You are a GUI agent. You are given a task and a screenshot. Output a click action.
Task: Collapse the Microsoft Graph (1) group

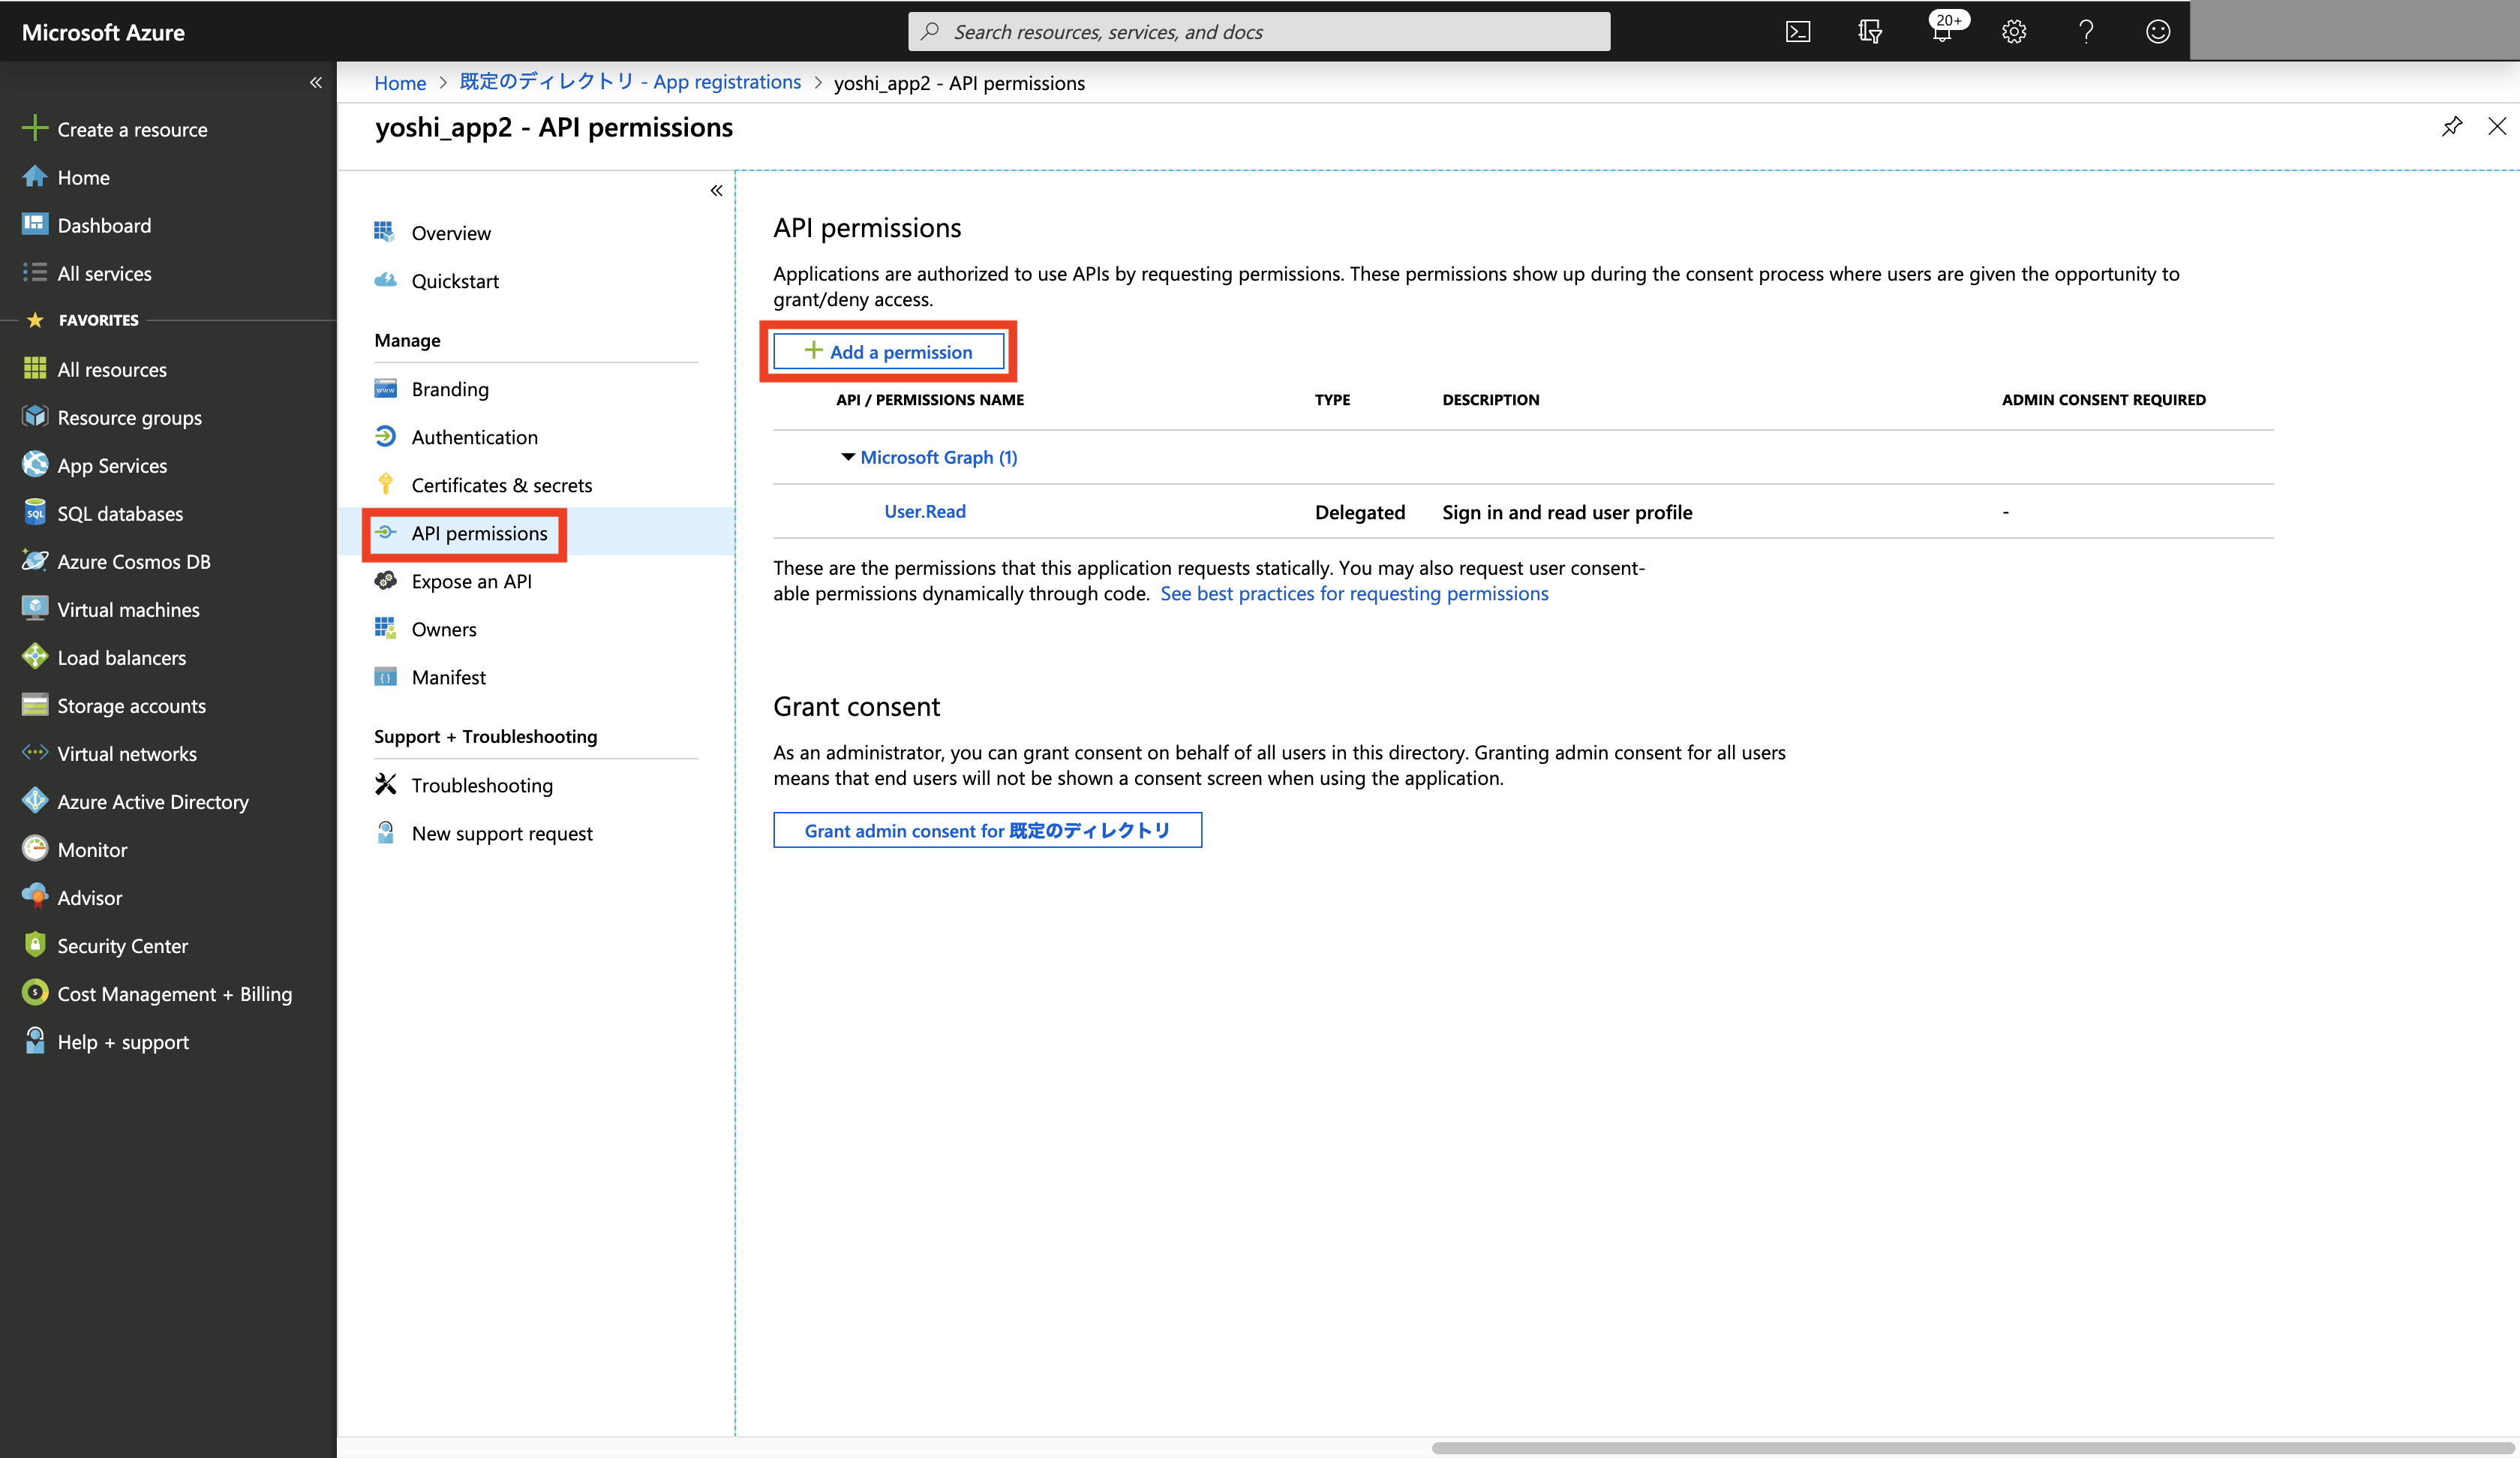[847, 457]
